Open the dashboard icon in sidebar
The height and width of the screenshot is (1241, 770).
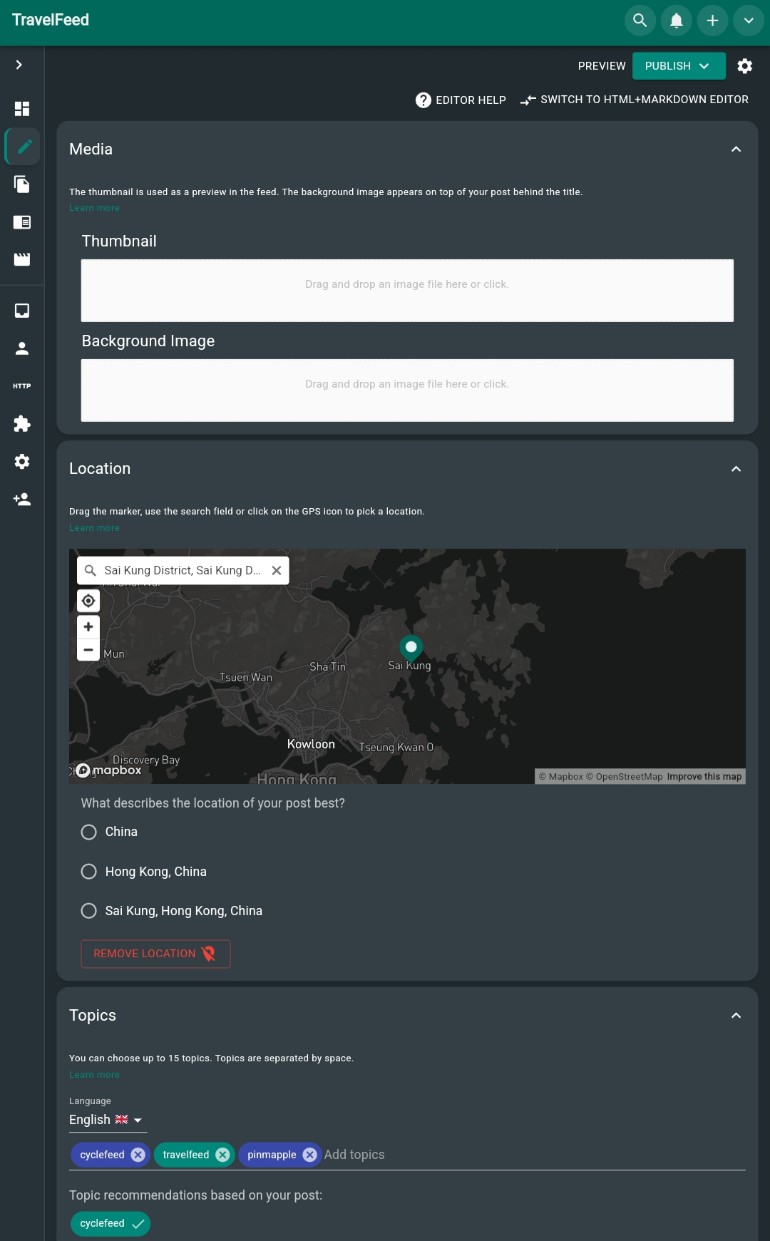(22, 109)
